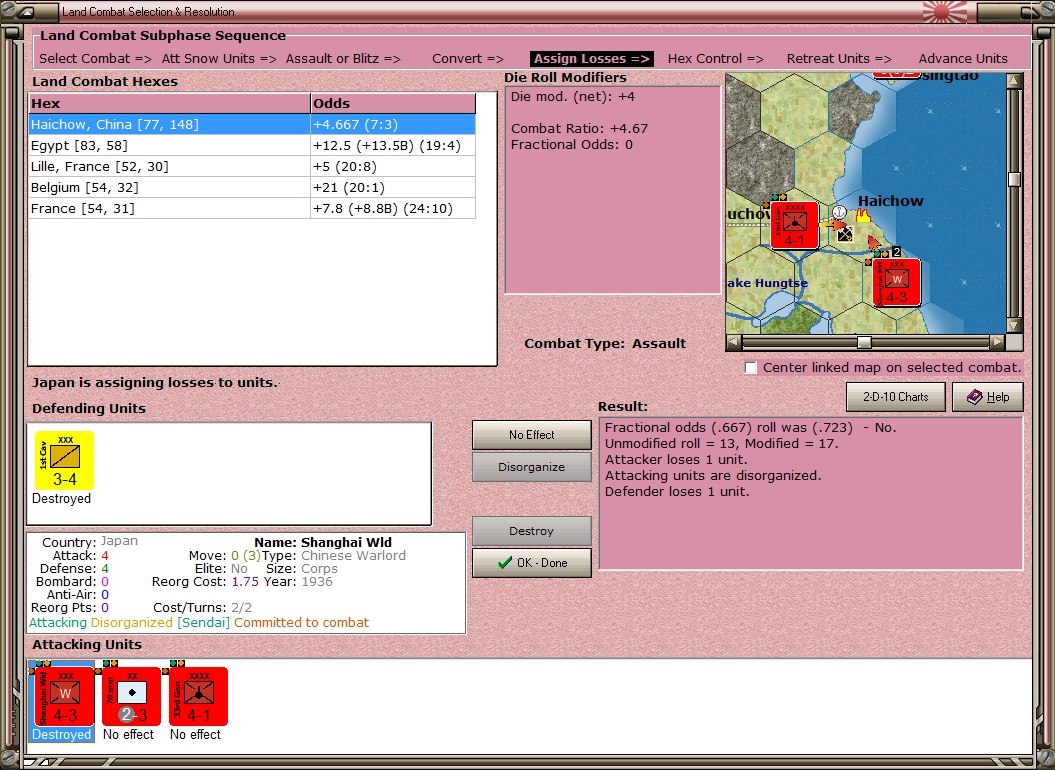Viewport: 1055px width, 770px height.
Task: Click the Att Snow Units subphase step
Action: (x=219, y=59)
